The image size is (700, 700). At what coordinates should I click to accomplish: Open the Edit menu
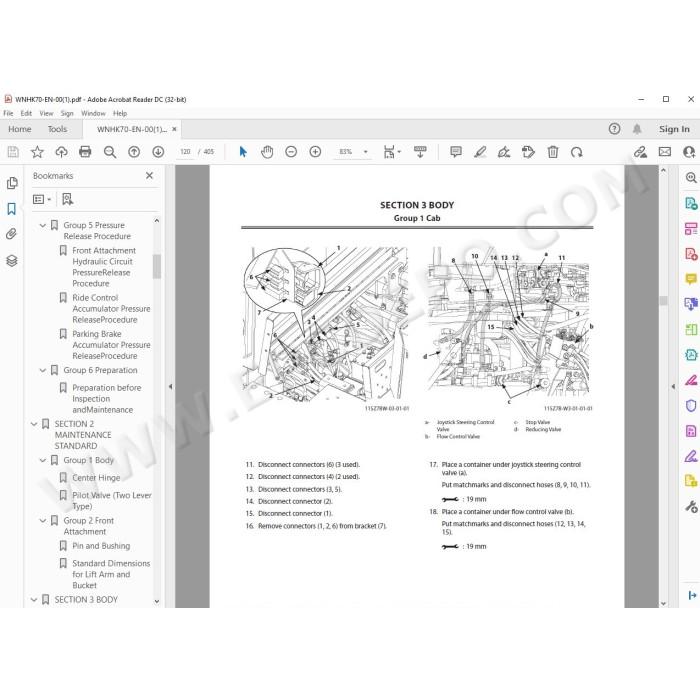point(26,113)
